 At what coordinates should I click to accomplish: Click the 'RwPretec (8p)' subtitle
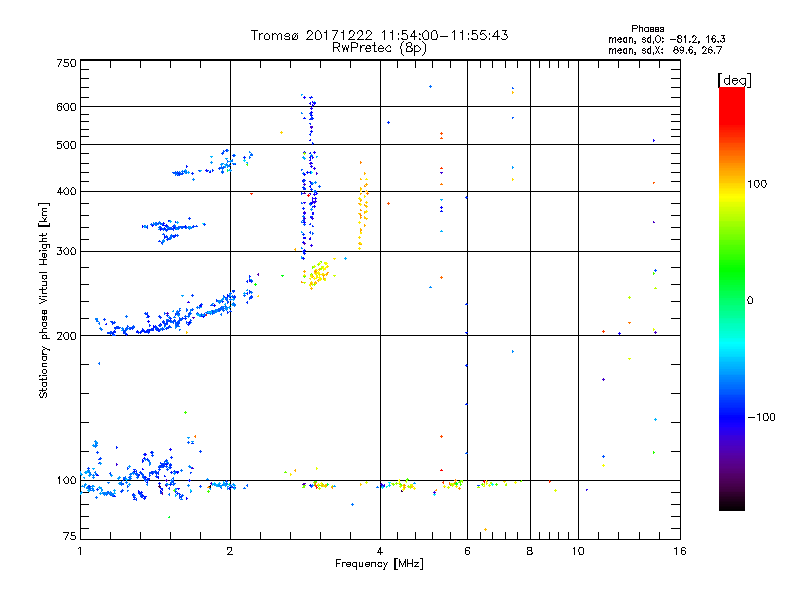(379, 48)
